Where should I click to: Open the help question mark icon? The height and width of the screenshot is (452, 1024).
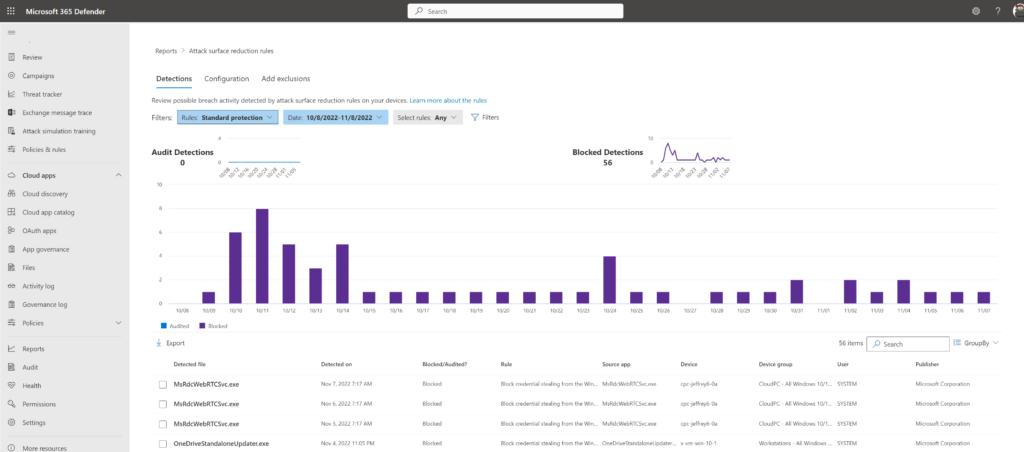pos(997,11)
